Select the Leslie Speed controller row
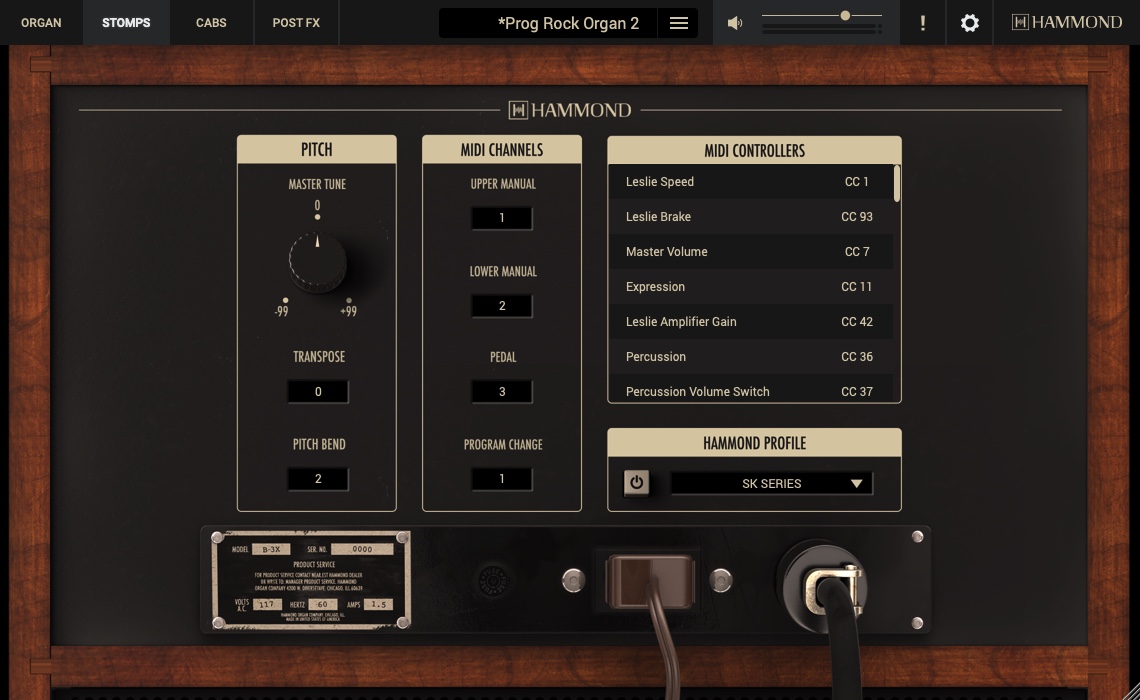The width and height of the screenshot is (1140, 700). (x=751, y=182)
